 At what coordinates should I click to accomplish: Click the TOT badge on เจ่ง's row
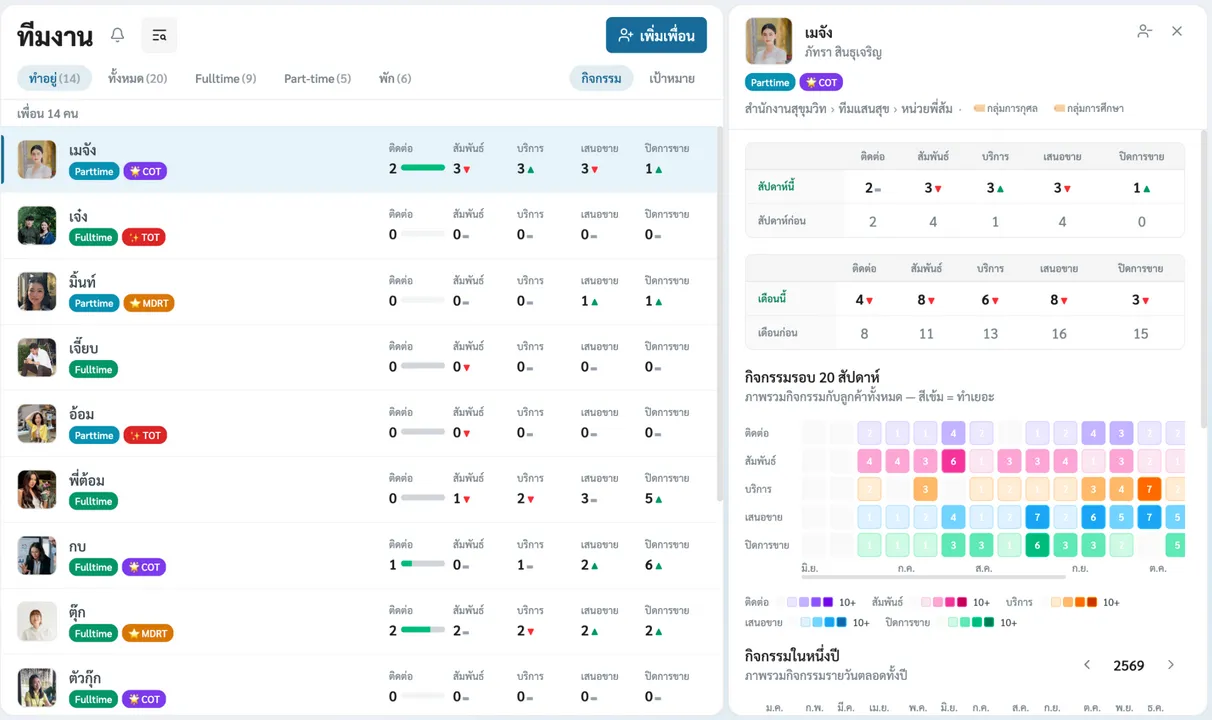[144, 238]
